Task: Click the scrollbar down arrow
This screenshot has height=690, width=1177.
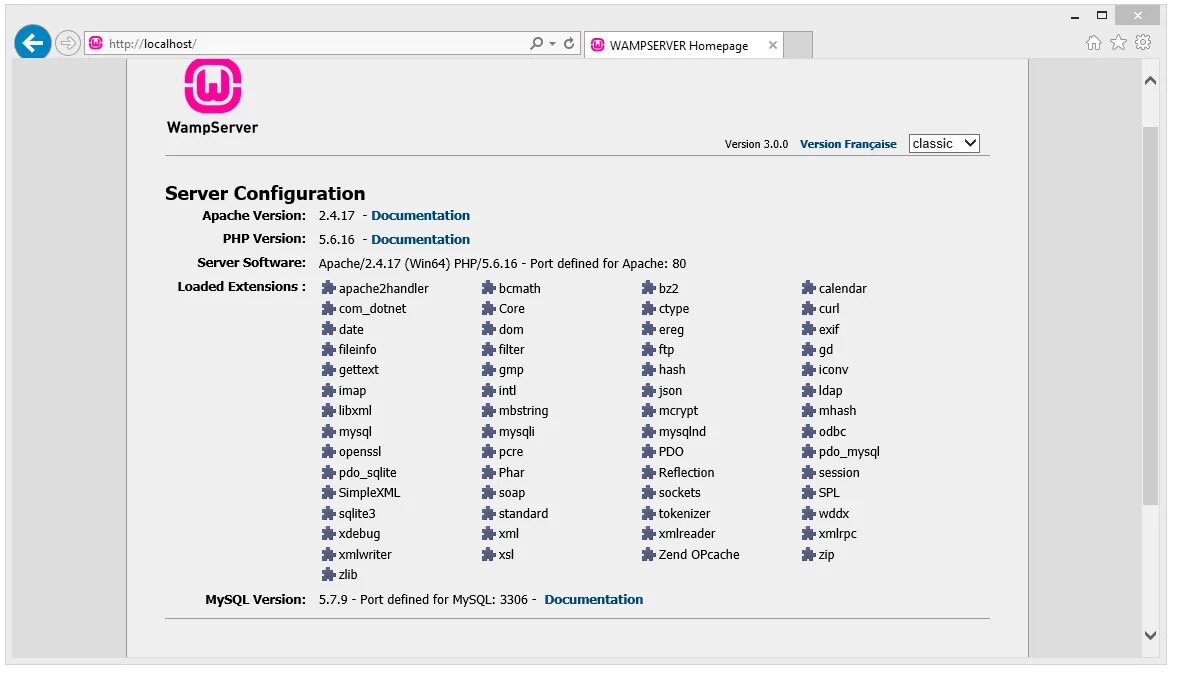Action: pos(1150,635)
